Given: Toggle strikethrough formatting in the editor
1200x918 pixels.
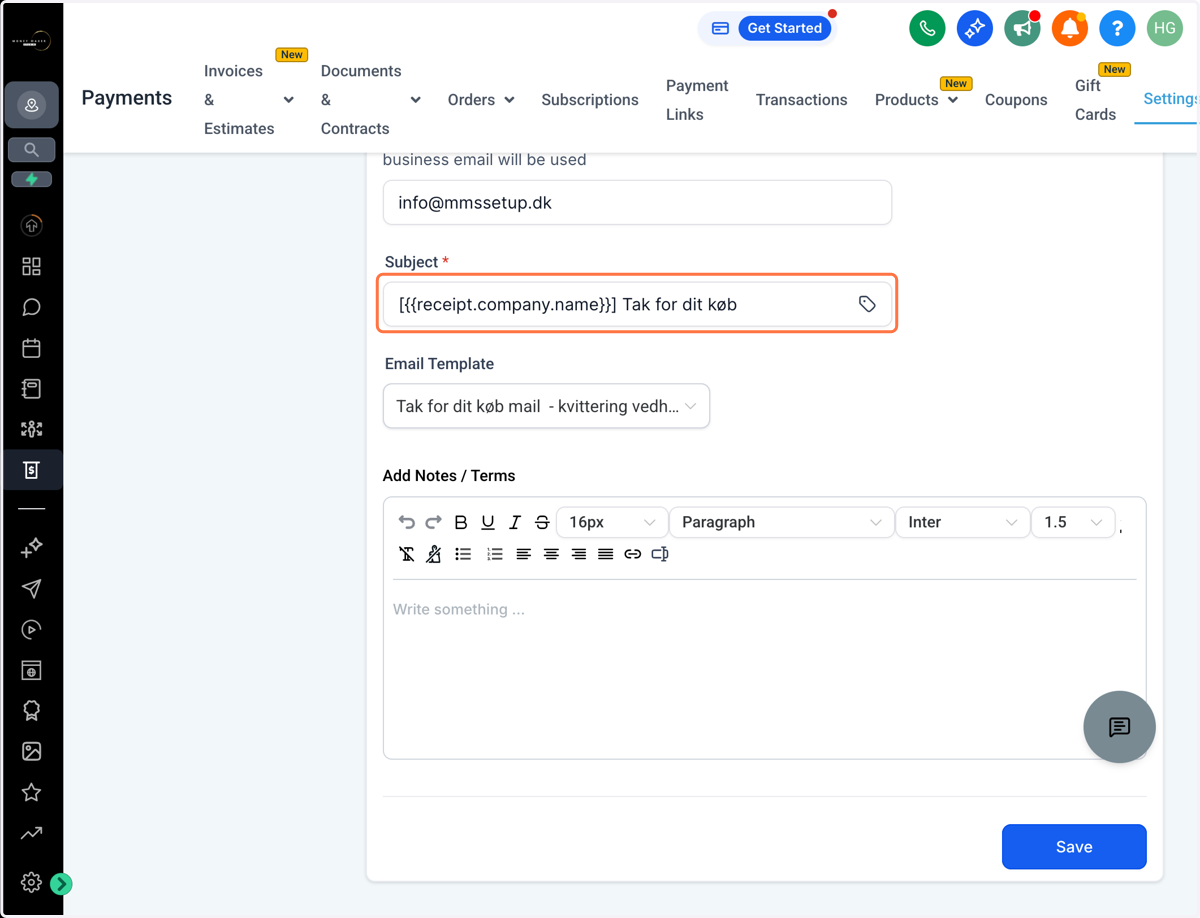Looking at the screenshot, I should 542,522.
